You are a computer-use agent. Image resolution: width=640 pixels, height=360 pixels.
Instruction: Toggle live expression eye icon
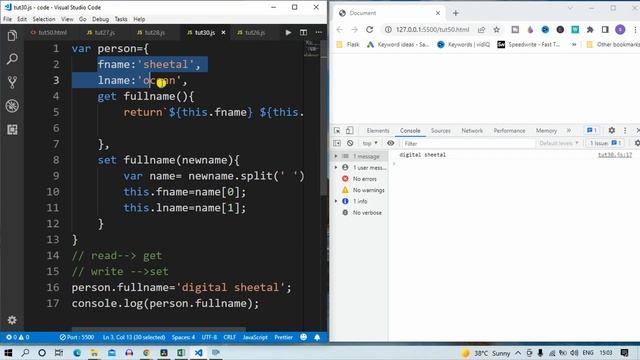391,143
